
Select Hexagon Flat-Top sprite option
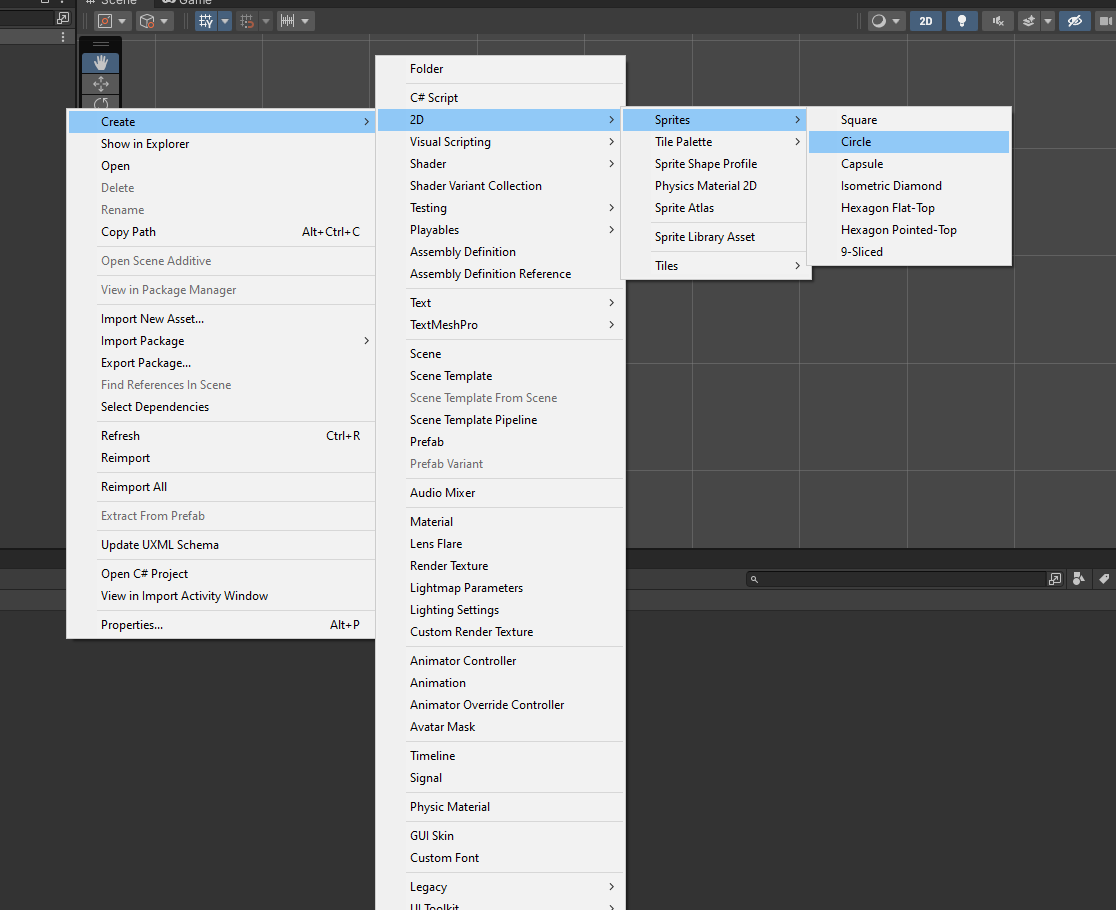888,208
